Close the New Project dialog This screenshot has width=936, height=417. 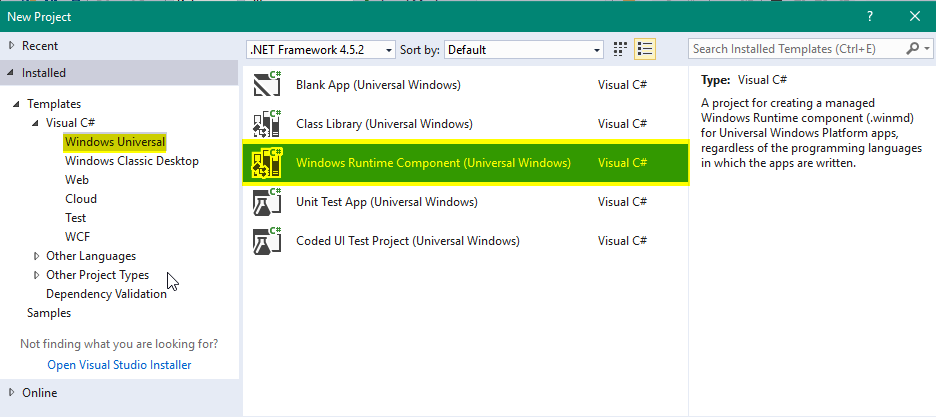click(x=915, y=17)
